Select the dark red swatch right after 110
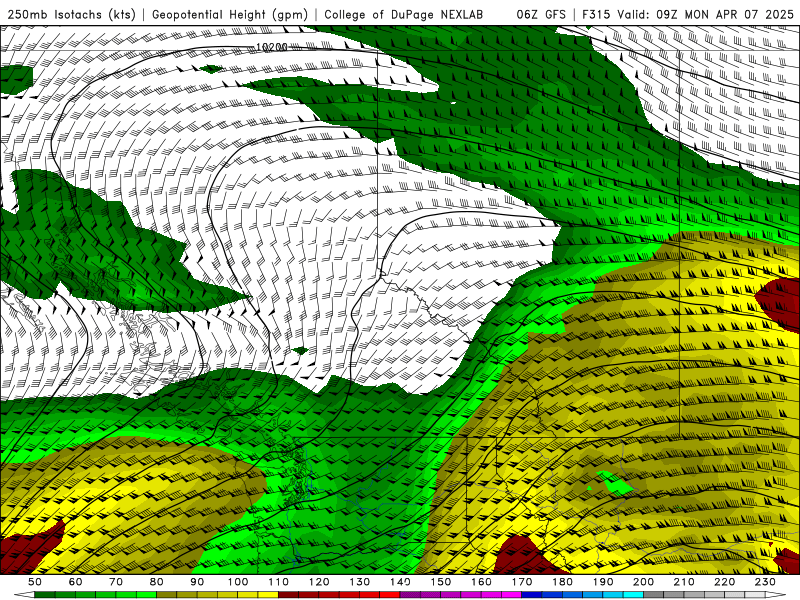800x600 pixels. coord(288,595)
